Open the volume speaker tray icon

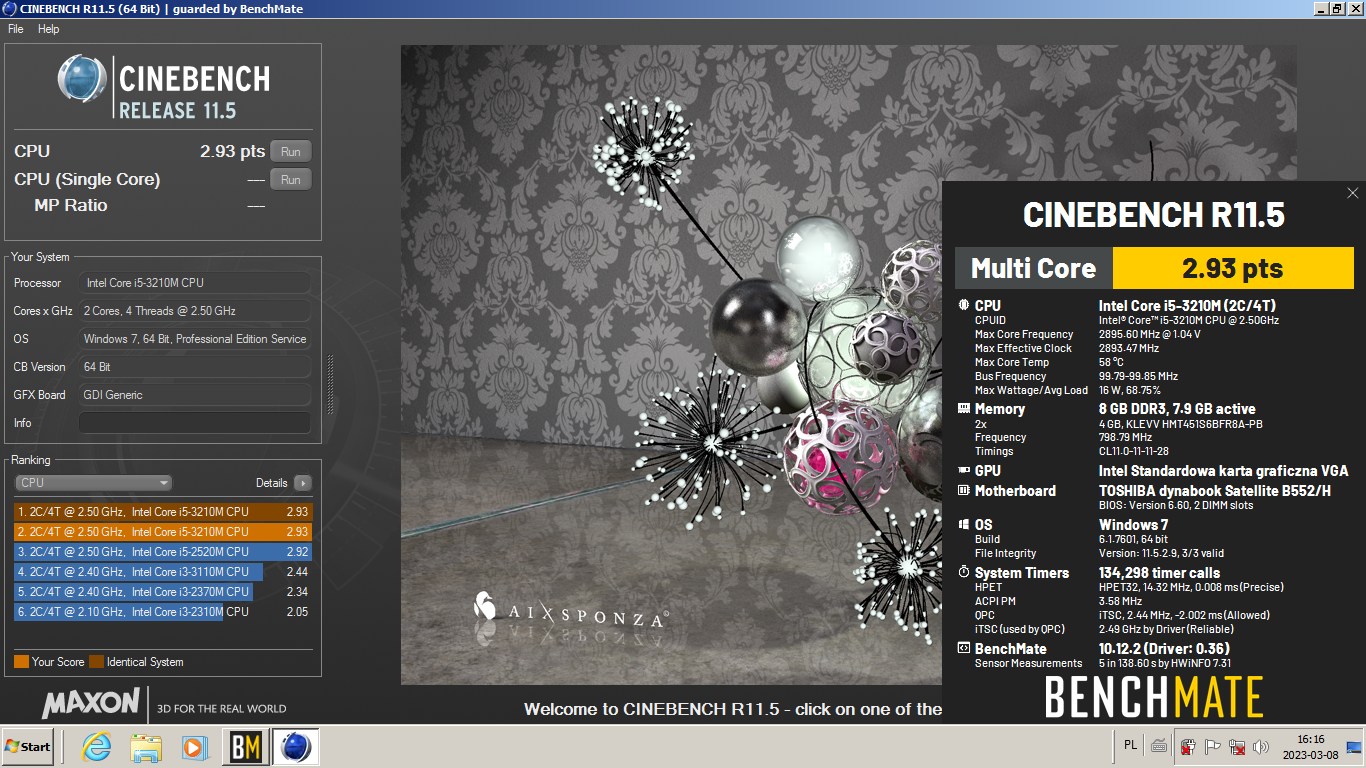coord(1261,746)
